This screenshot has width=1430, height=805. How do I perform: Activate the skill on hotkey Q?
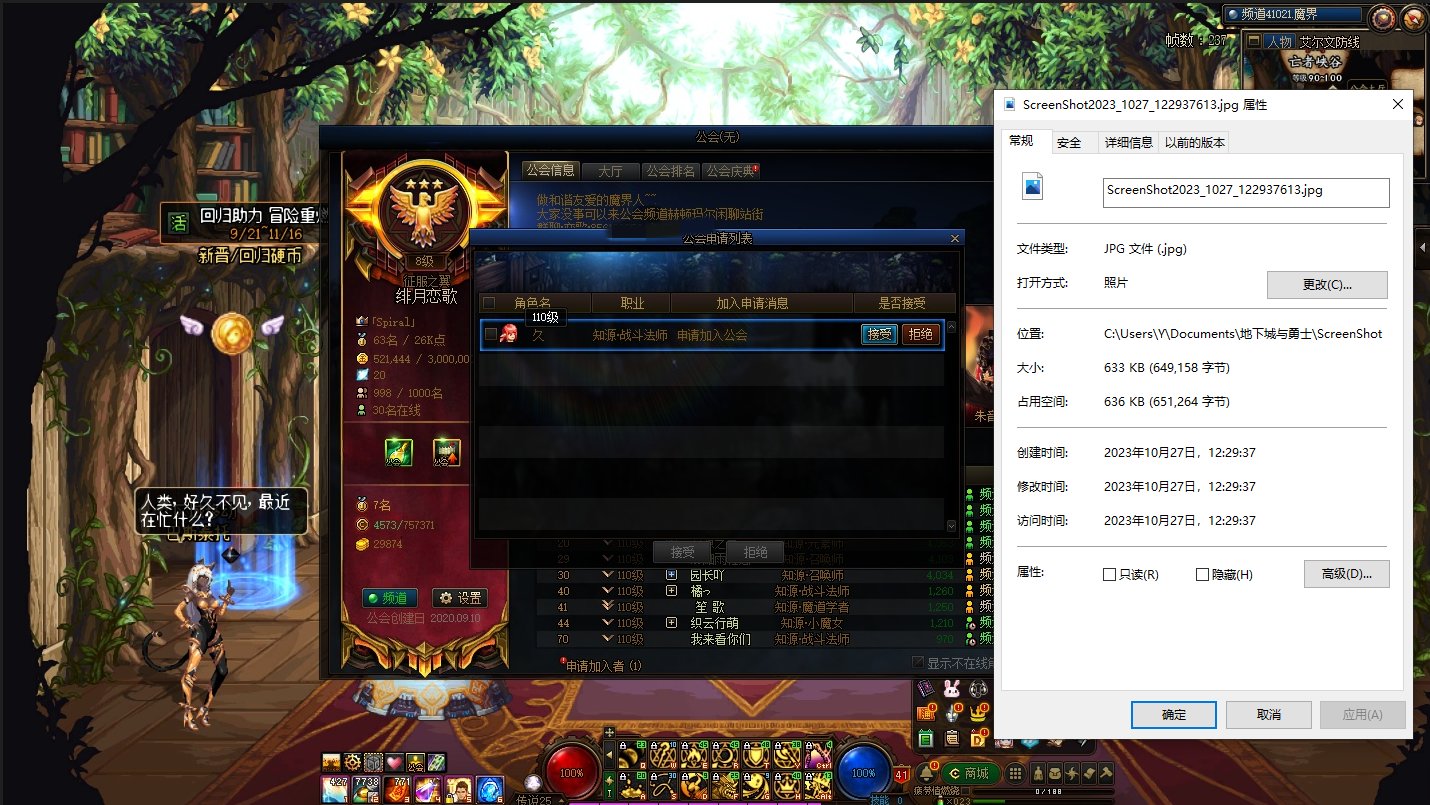tap(633, 756)
